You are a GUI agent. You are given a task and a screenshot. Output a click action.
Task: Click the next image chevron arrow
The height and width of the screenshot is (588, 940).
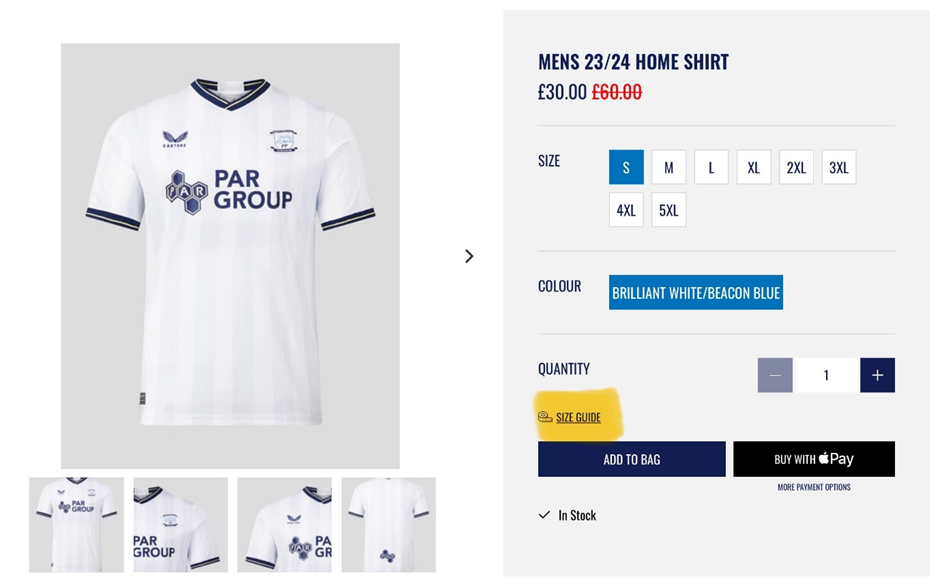[x=469, y=257]
